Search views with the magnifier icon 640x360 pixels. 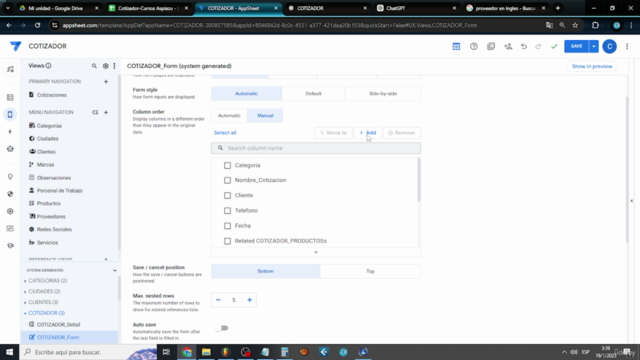[x=94, y=66]
